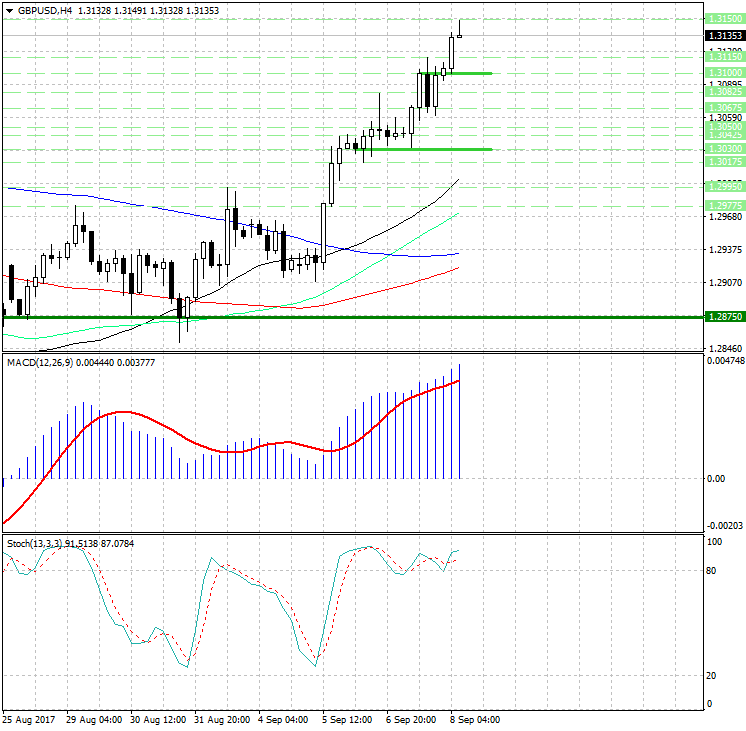Click the 1.29680 price axis value
746x731 pixels.
[725, 217]
